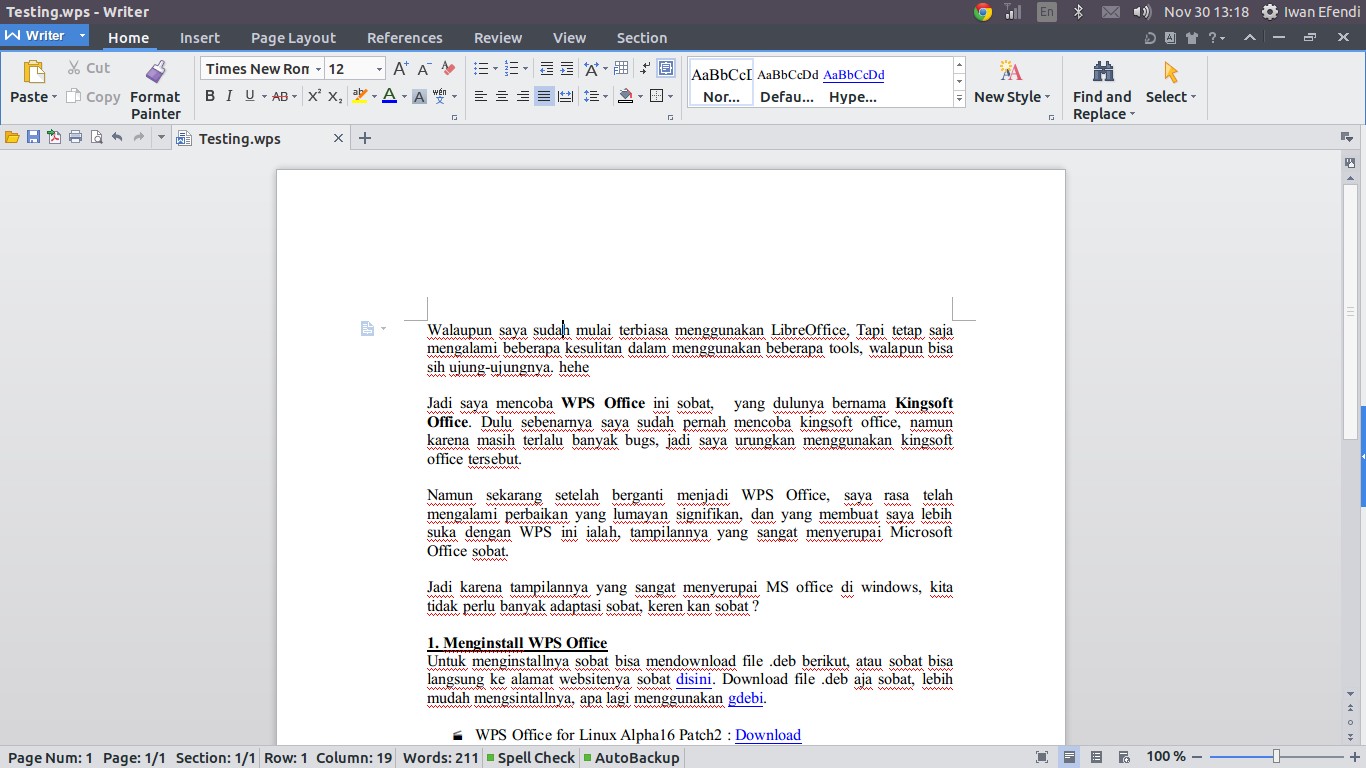Expand the styles gallery

point(959,98)
